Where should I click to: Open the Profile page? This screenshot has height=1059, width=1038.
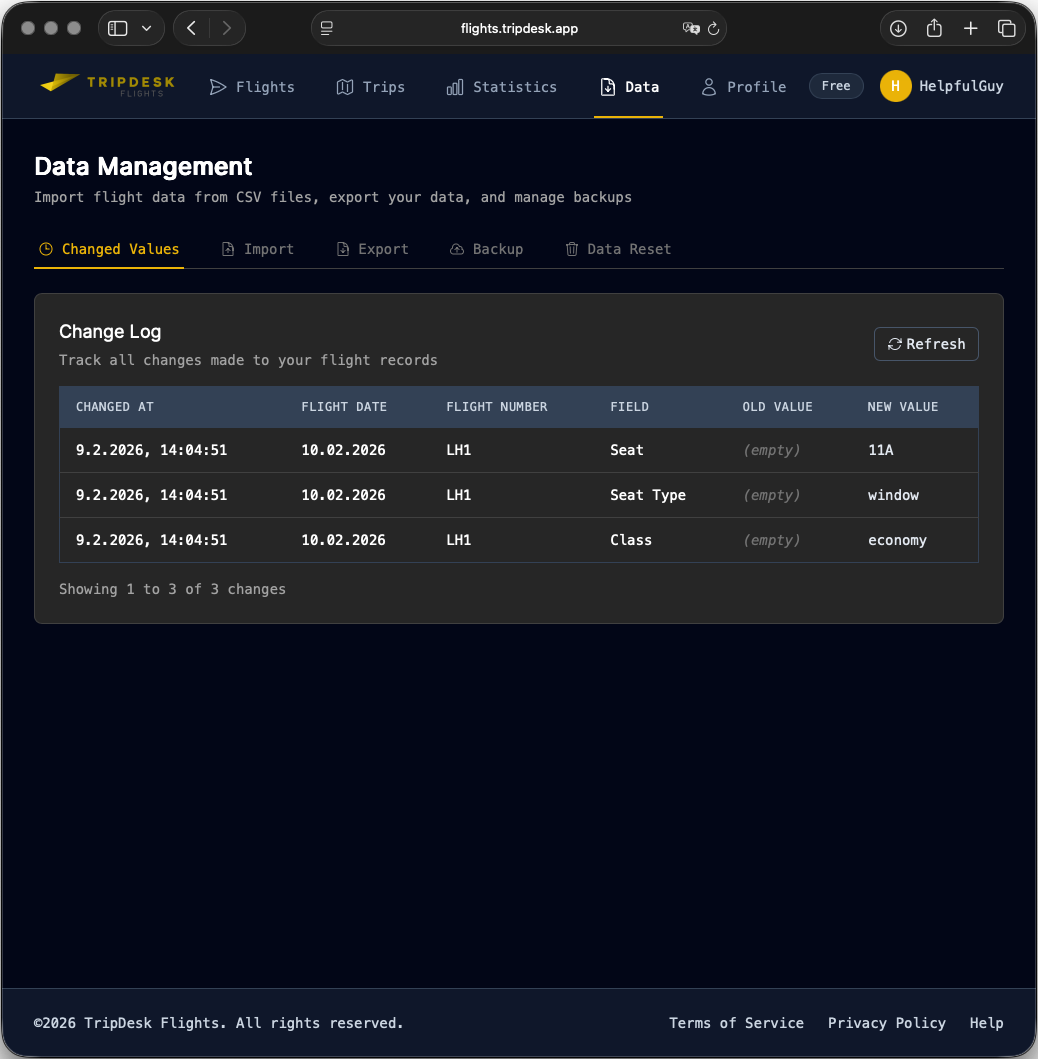(x=744, y=87)
